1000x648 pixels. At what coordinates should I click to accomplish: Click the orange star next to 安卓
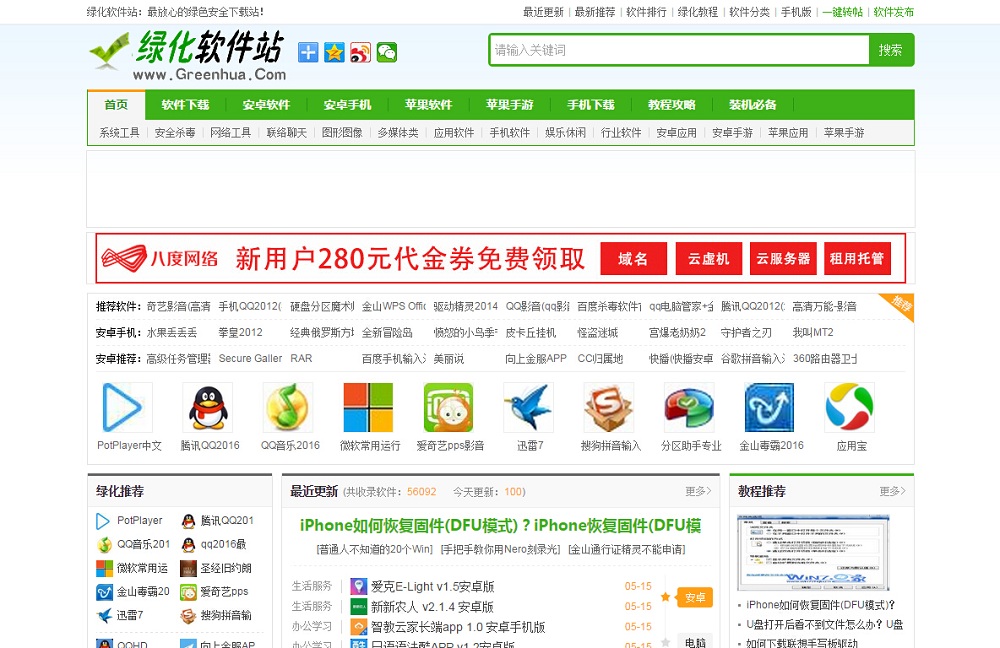(x=665, y=597)
